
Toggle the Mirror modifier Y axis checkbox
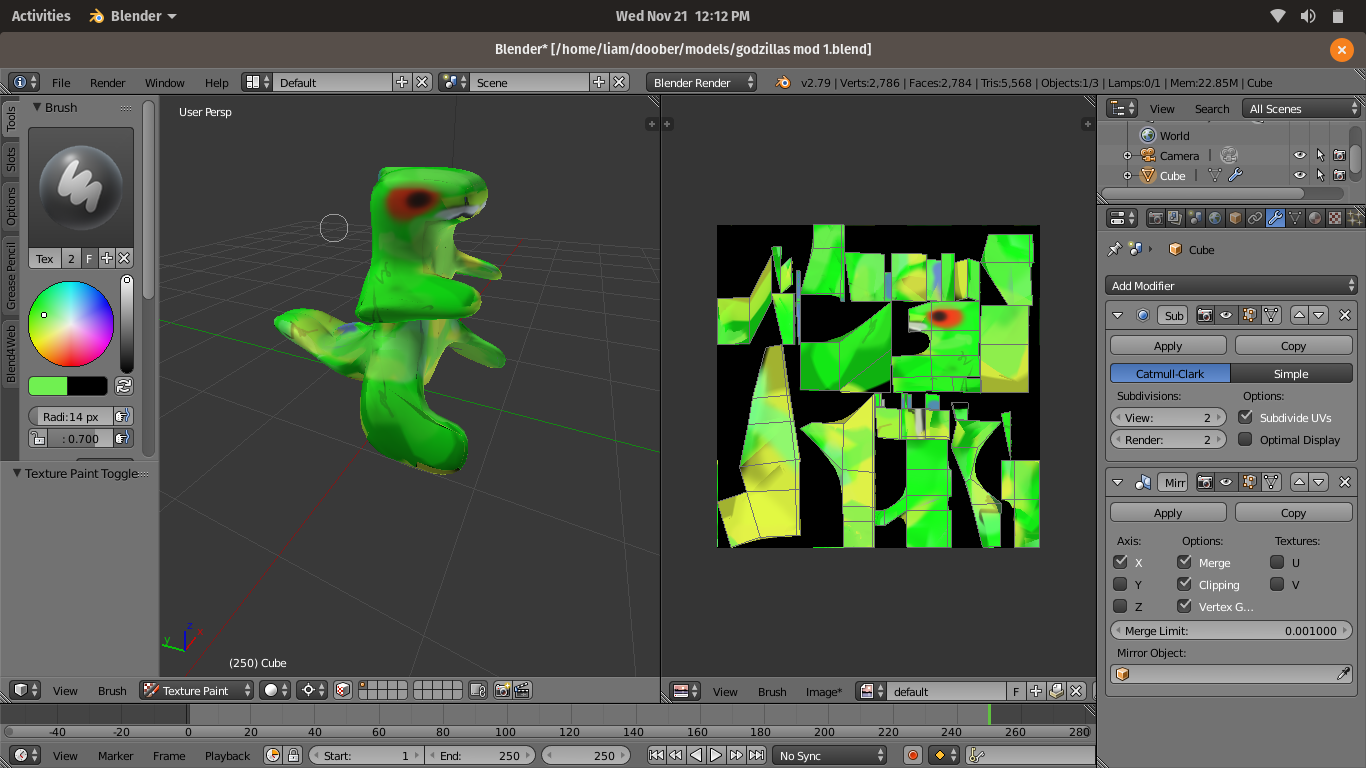[x=1120, y=585]
